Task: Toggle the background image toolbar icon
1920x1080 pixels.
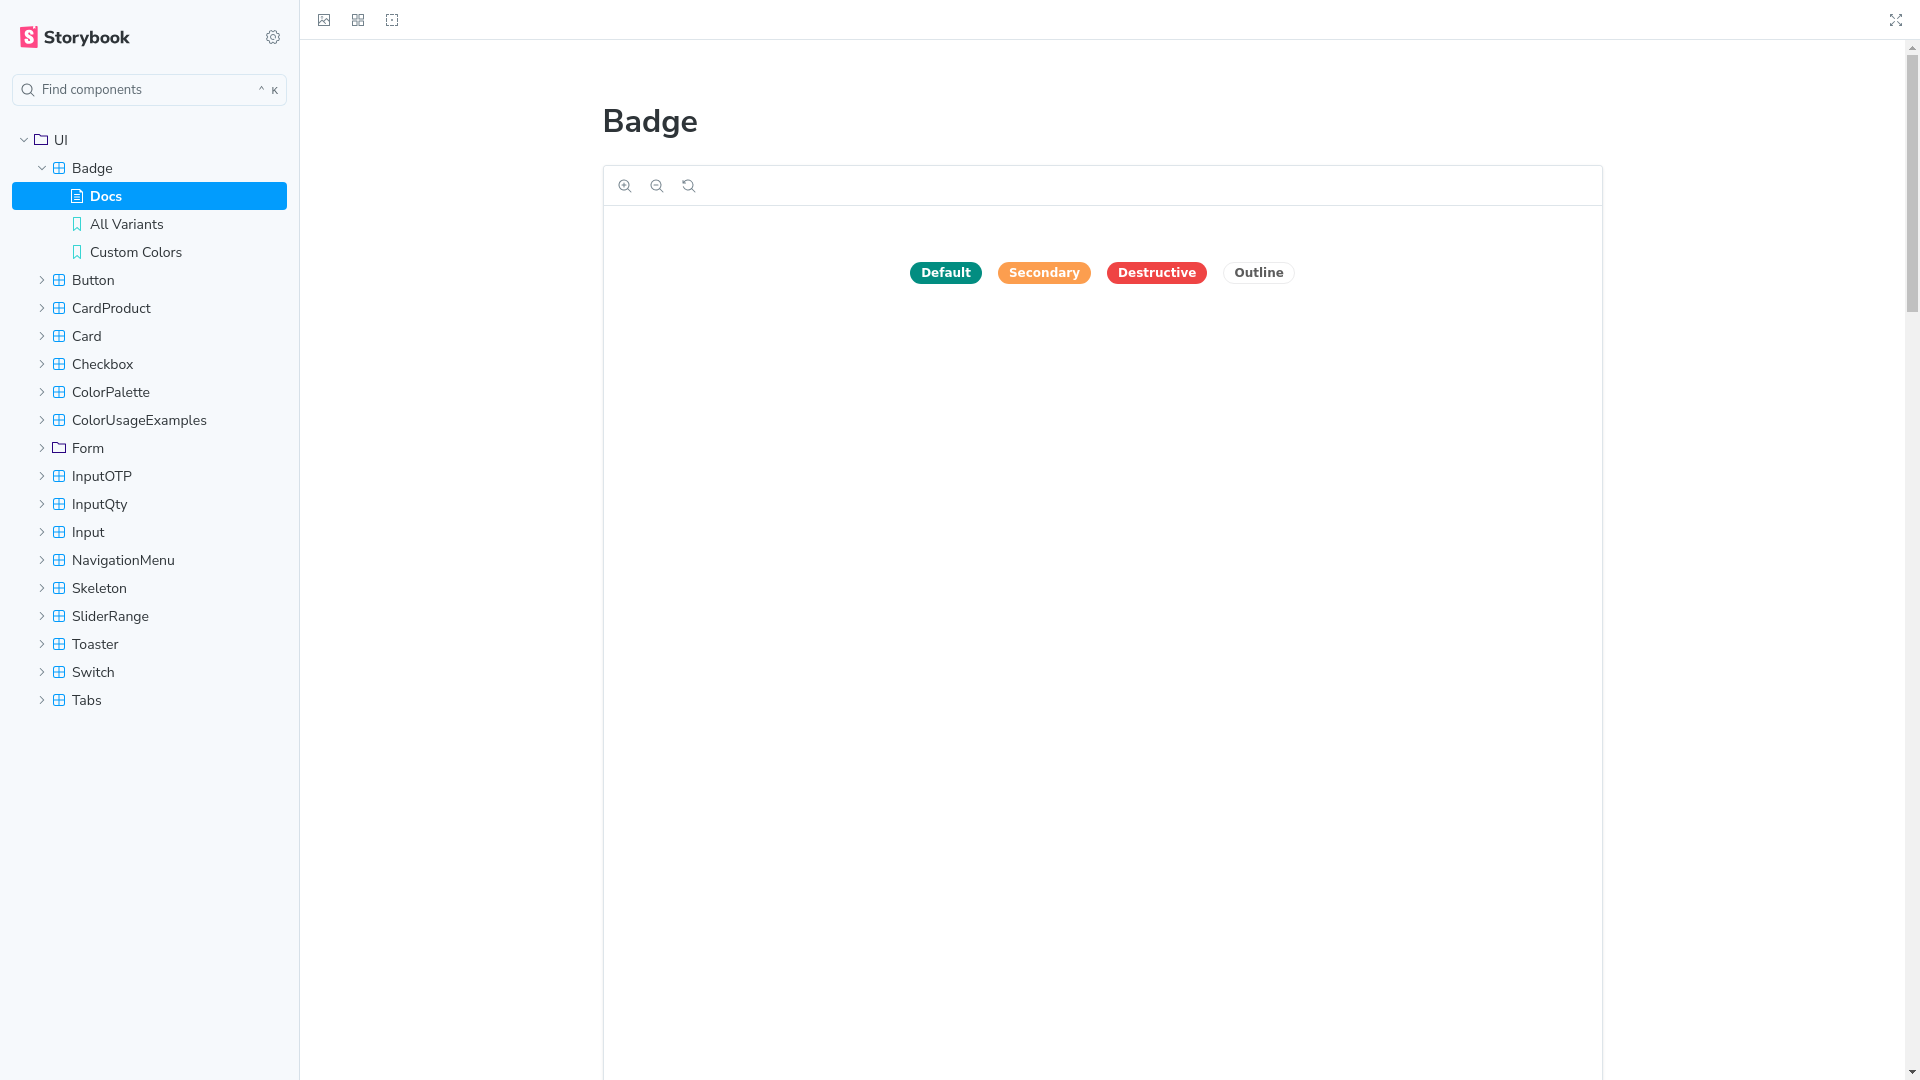Action: (324, 20)
